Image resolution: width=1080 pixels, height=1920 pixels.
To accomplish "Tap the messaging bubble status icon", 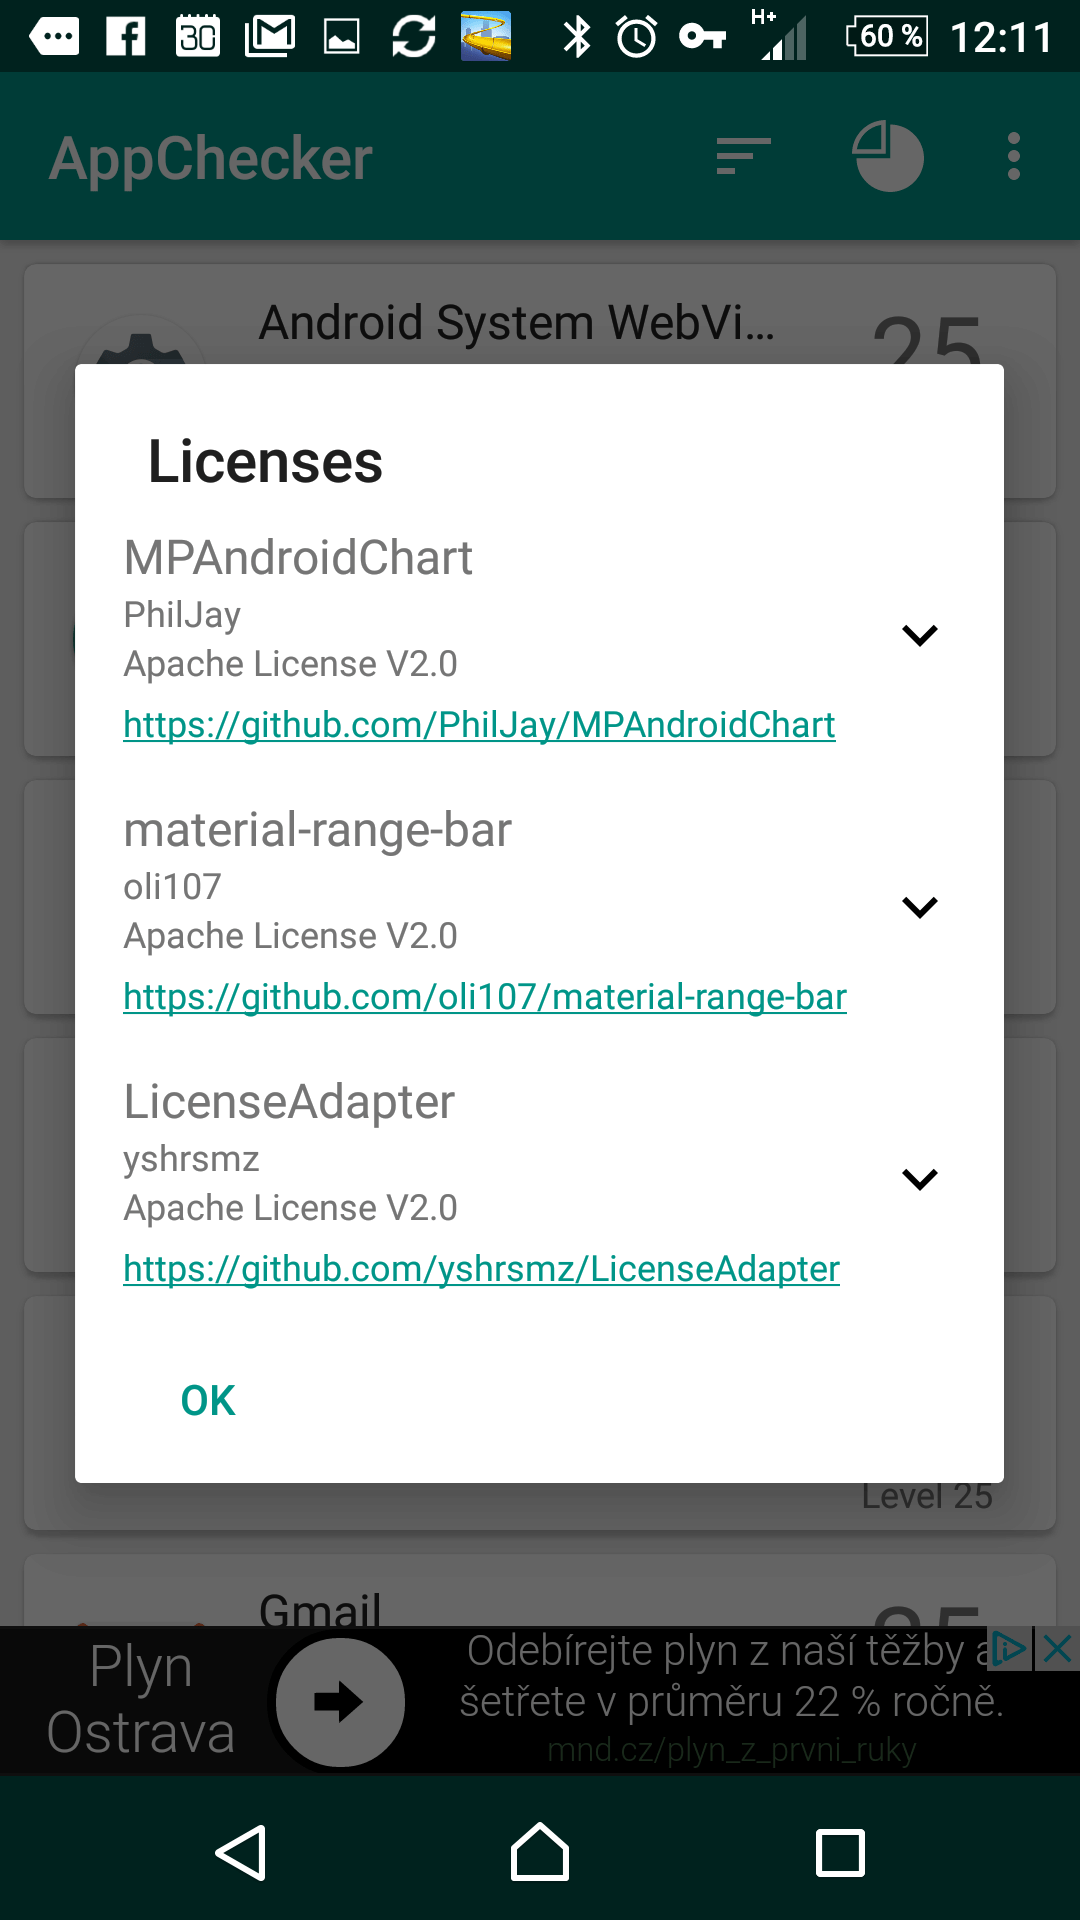I will pyautogui.click(x=54, y=37).
